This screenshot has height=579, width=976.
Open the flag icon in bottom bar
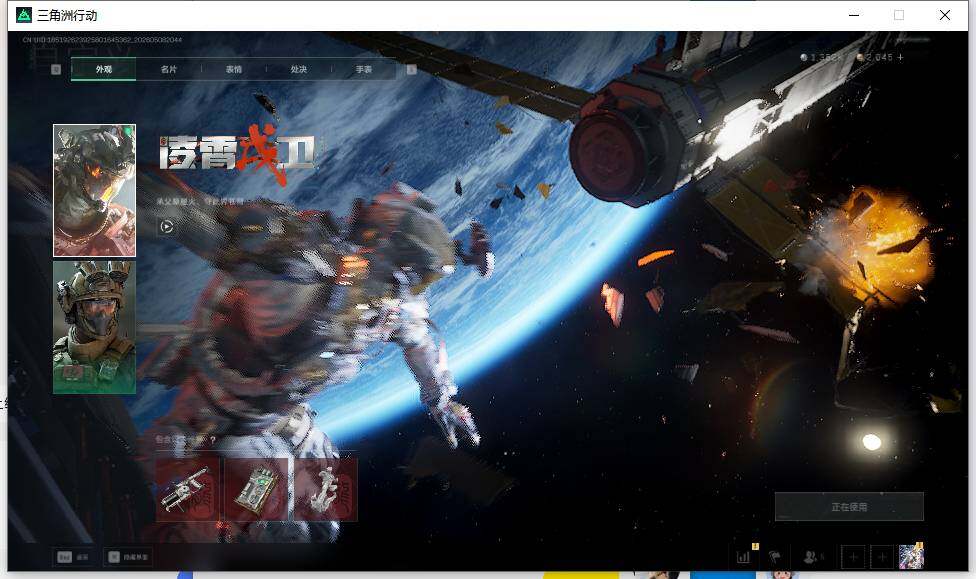[x=775, y=557]
